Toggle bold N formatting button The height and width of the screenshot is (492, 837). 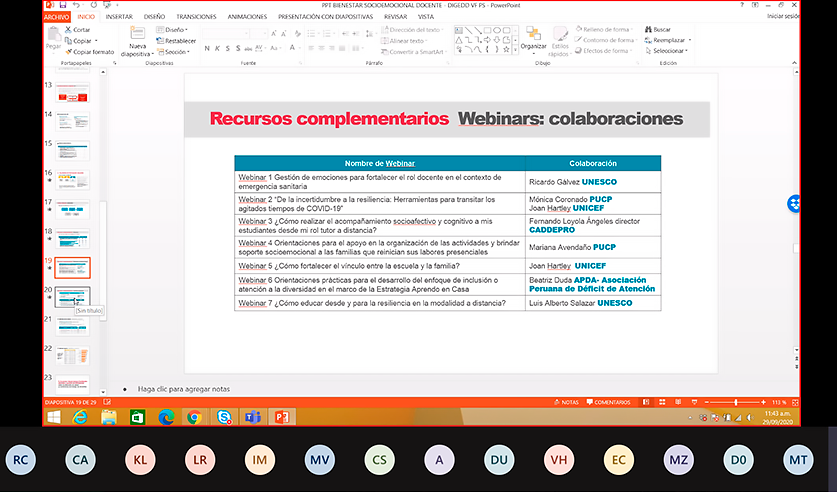pyautogui.click(x=207, y=49)
